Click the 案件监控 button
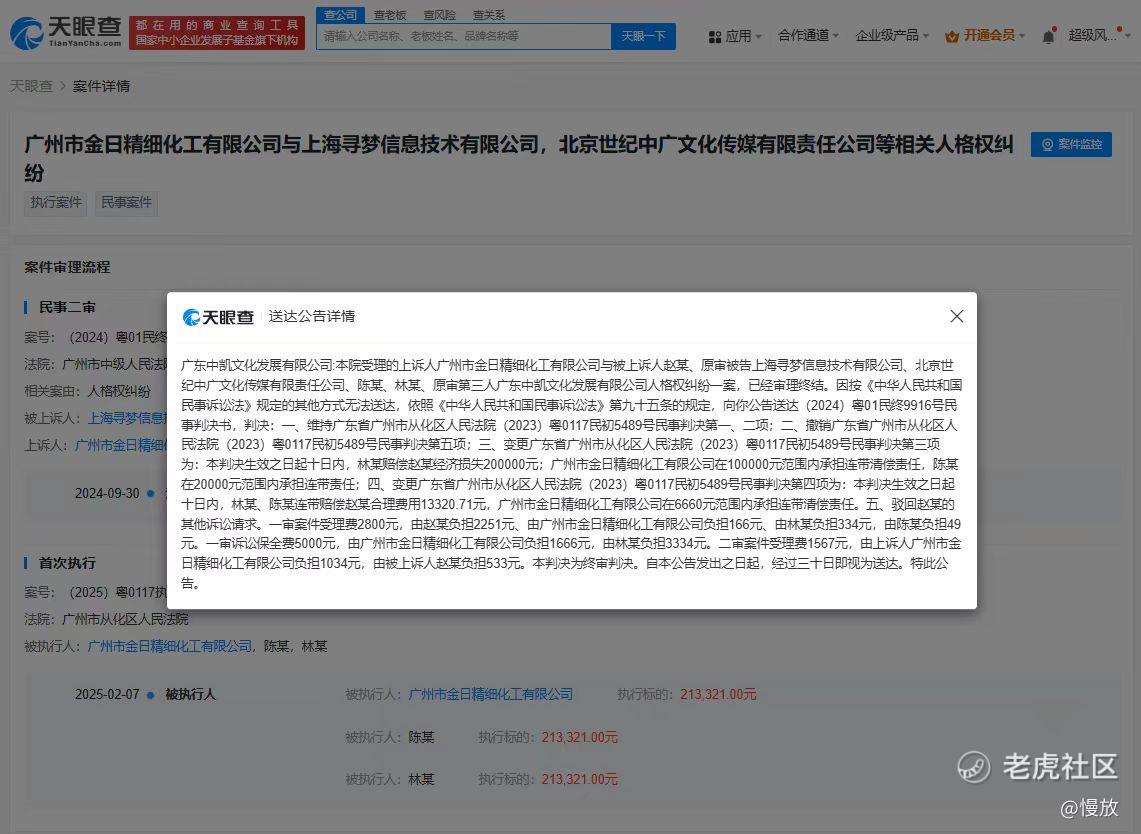Image resolution: width=1141 pixels, height=834 pixels. coord(1071,144)
